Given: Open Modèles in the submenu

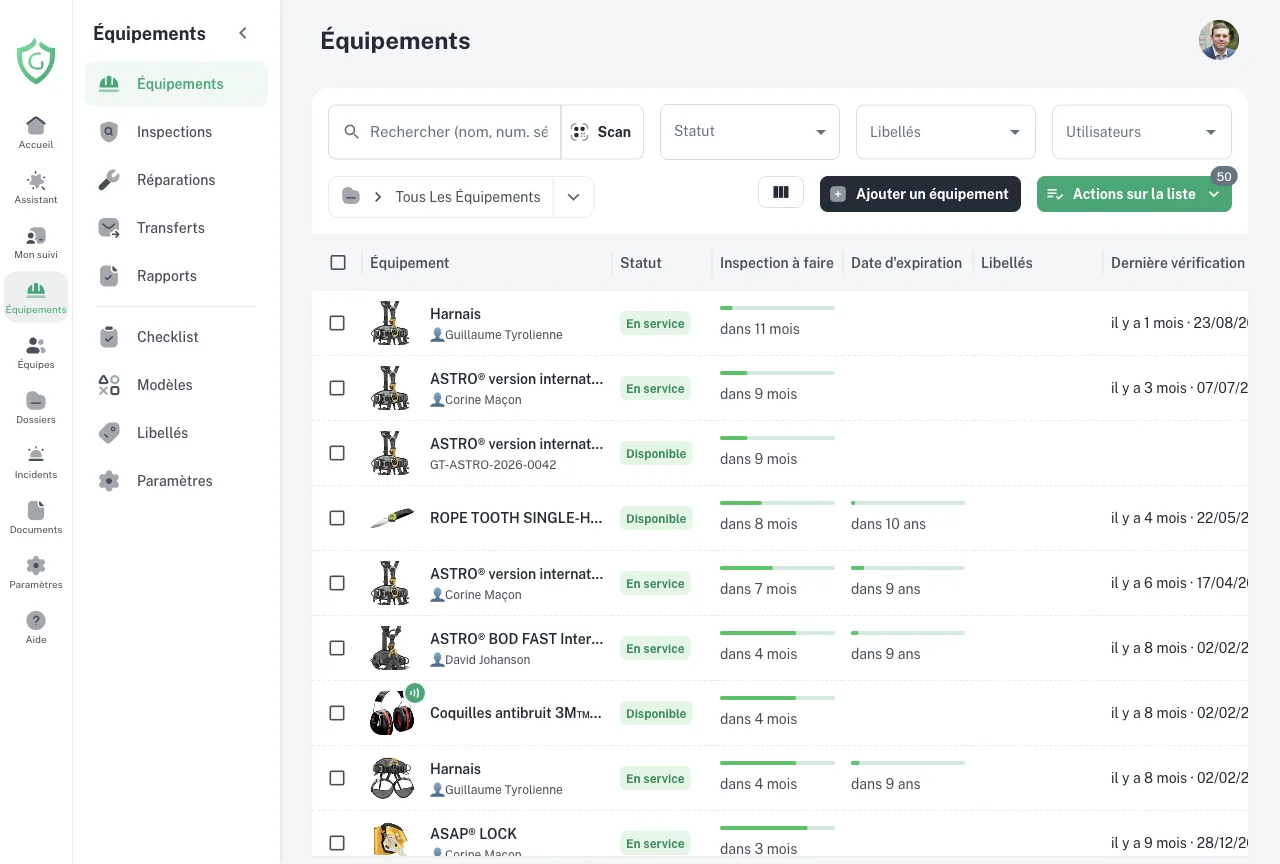Looking at the screenshot, I should tap(176, 385).
